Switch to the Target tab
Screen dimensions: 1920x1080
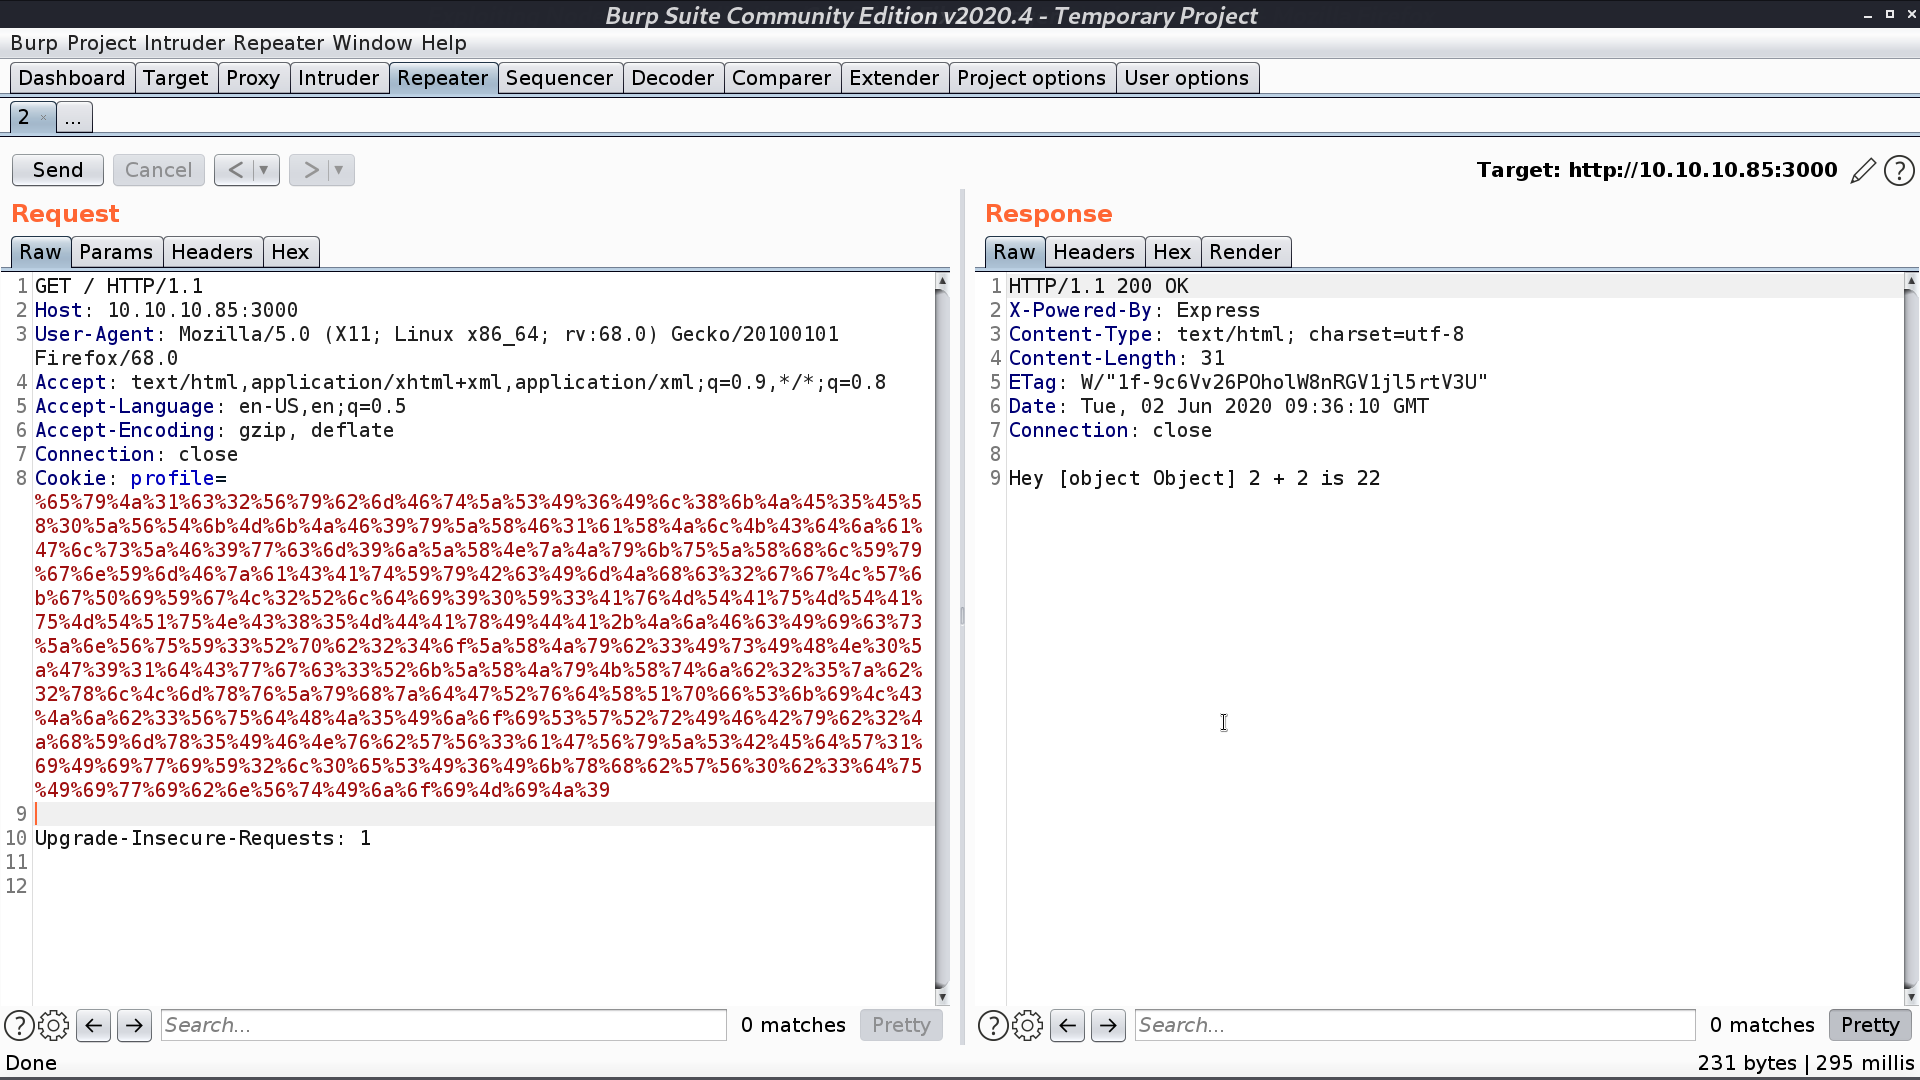[x=175, y=78]
